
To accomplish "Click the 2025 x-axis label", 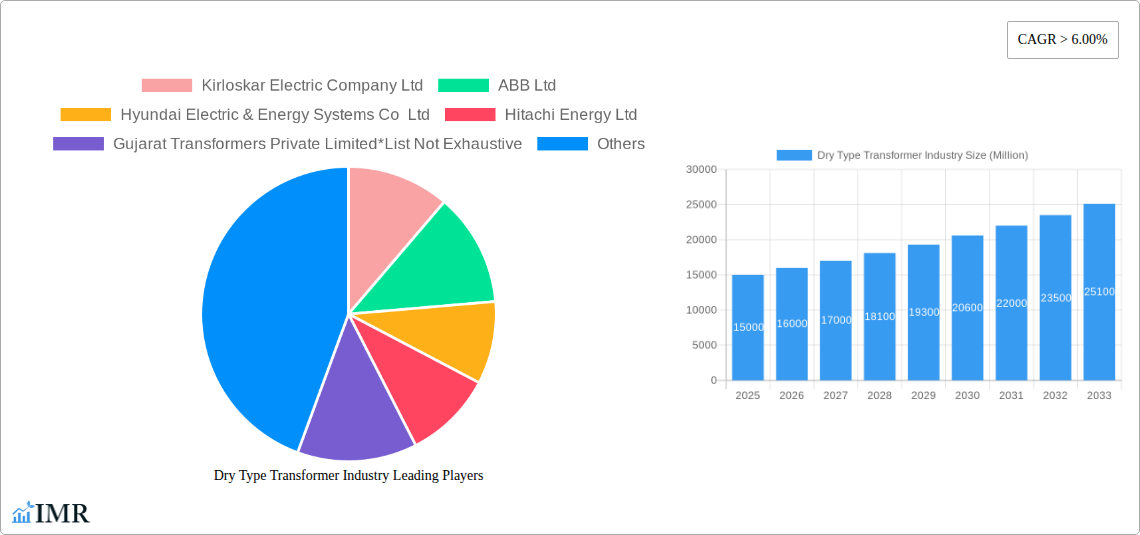I will point(748,395).
